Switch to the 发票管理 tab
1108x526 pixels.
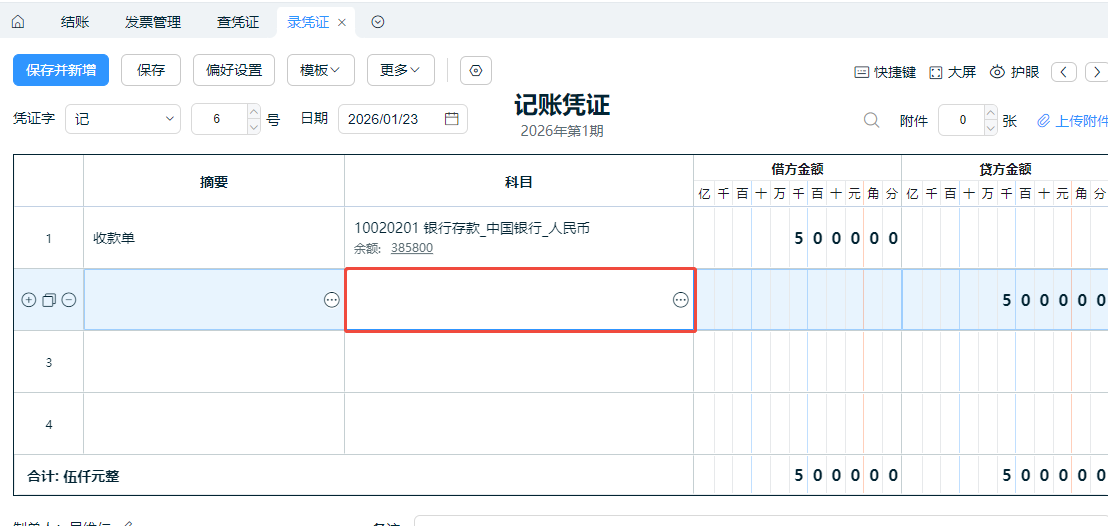tap(153, 22)
